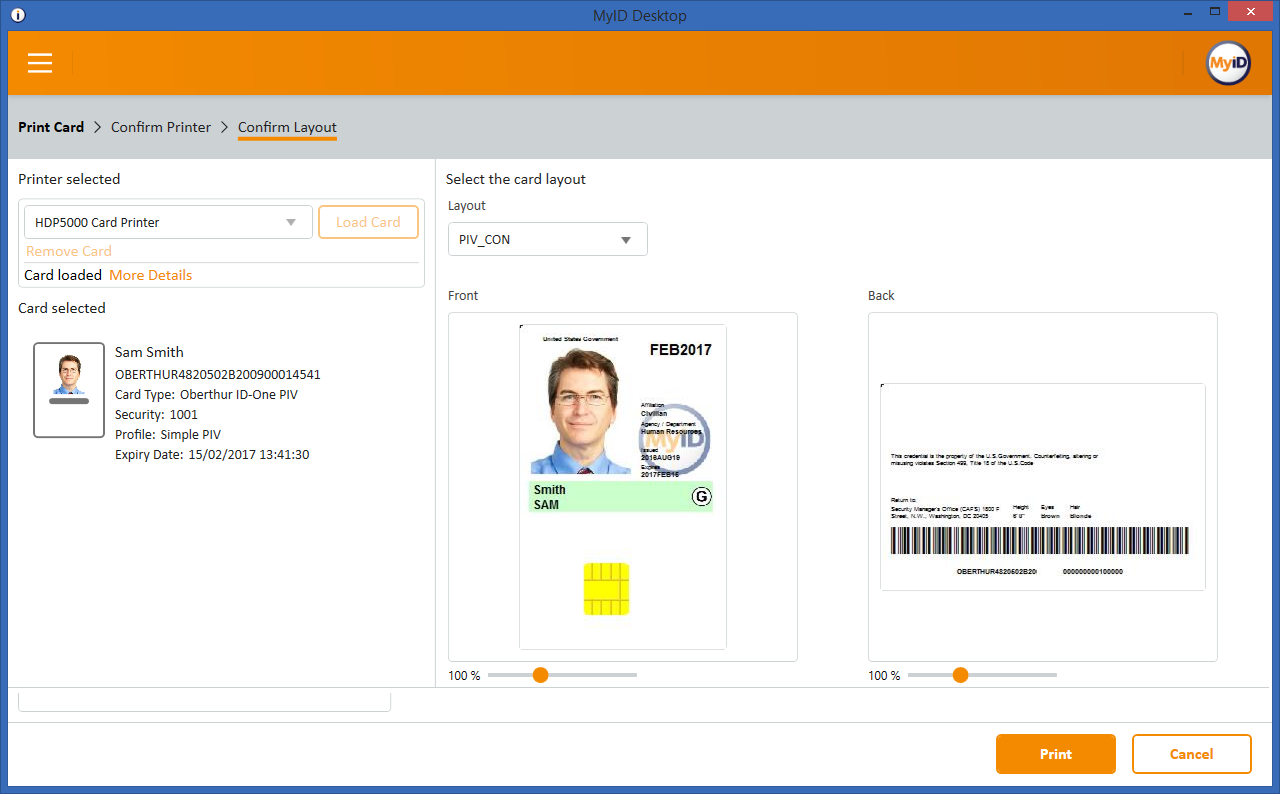
Task: Click the info icon in title bar
Action: coord(17,15)
